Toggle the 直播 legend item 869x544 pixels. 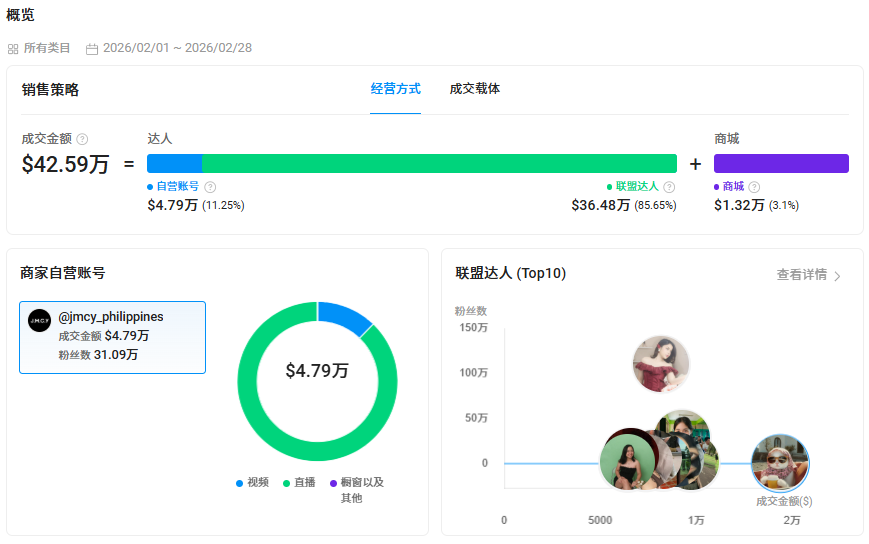pos(299,482)
